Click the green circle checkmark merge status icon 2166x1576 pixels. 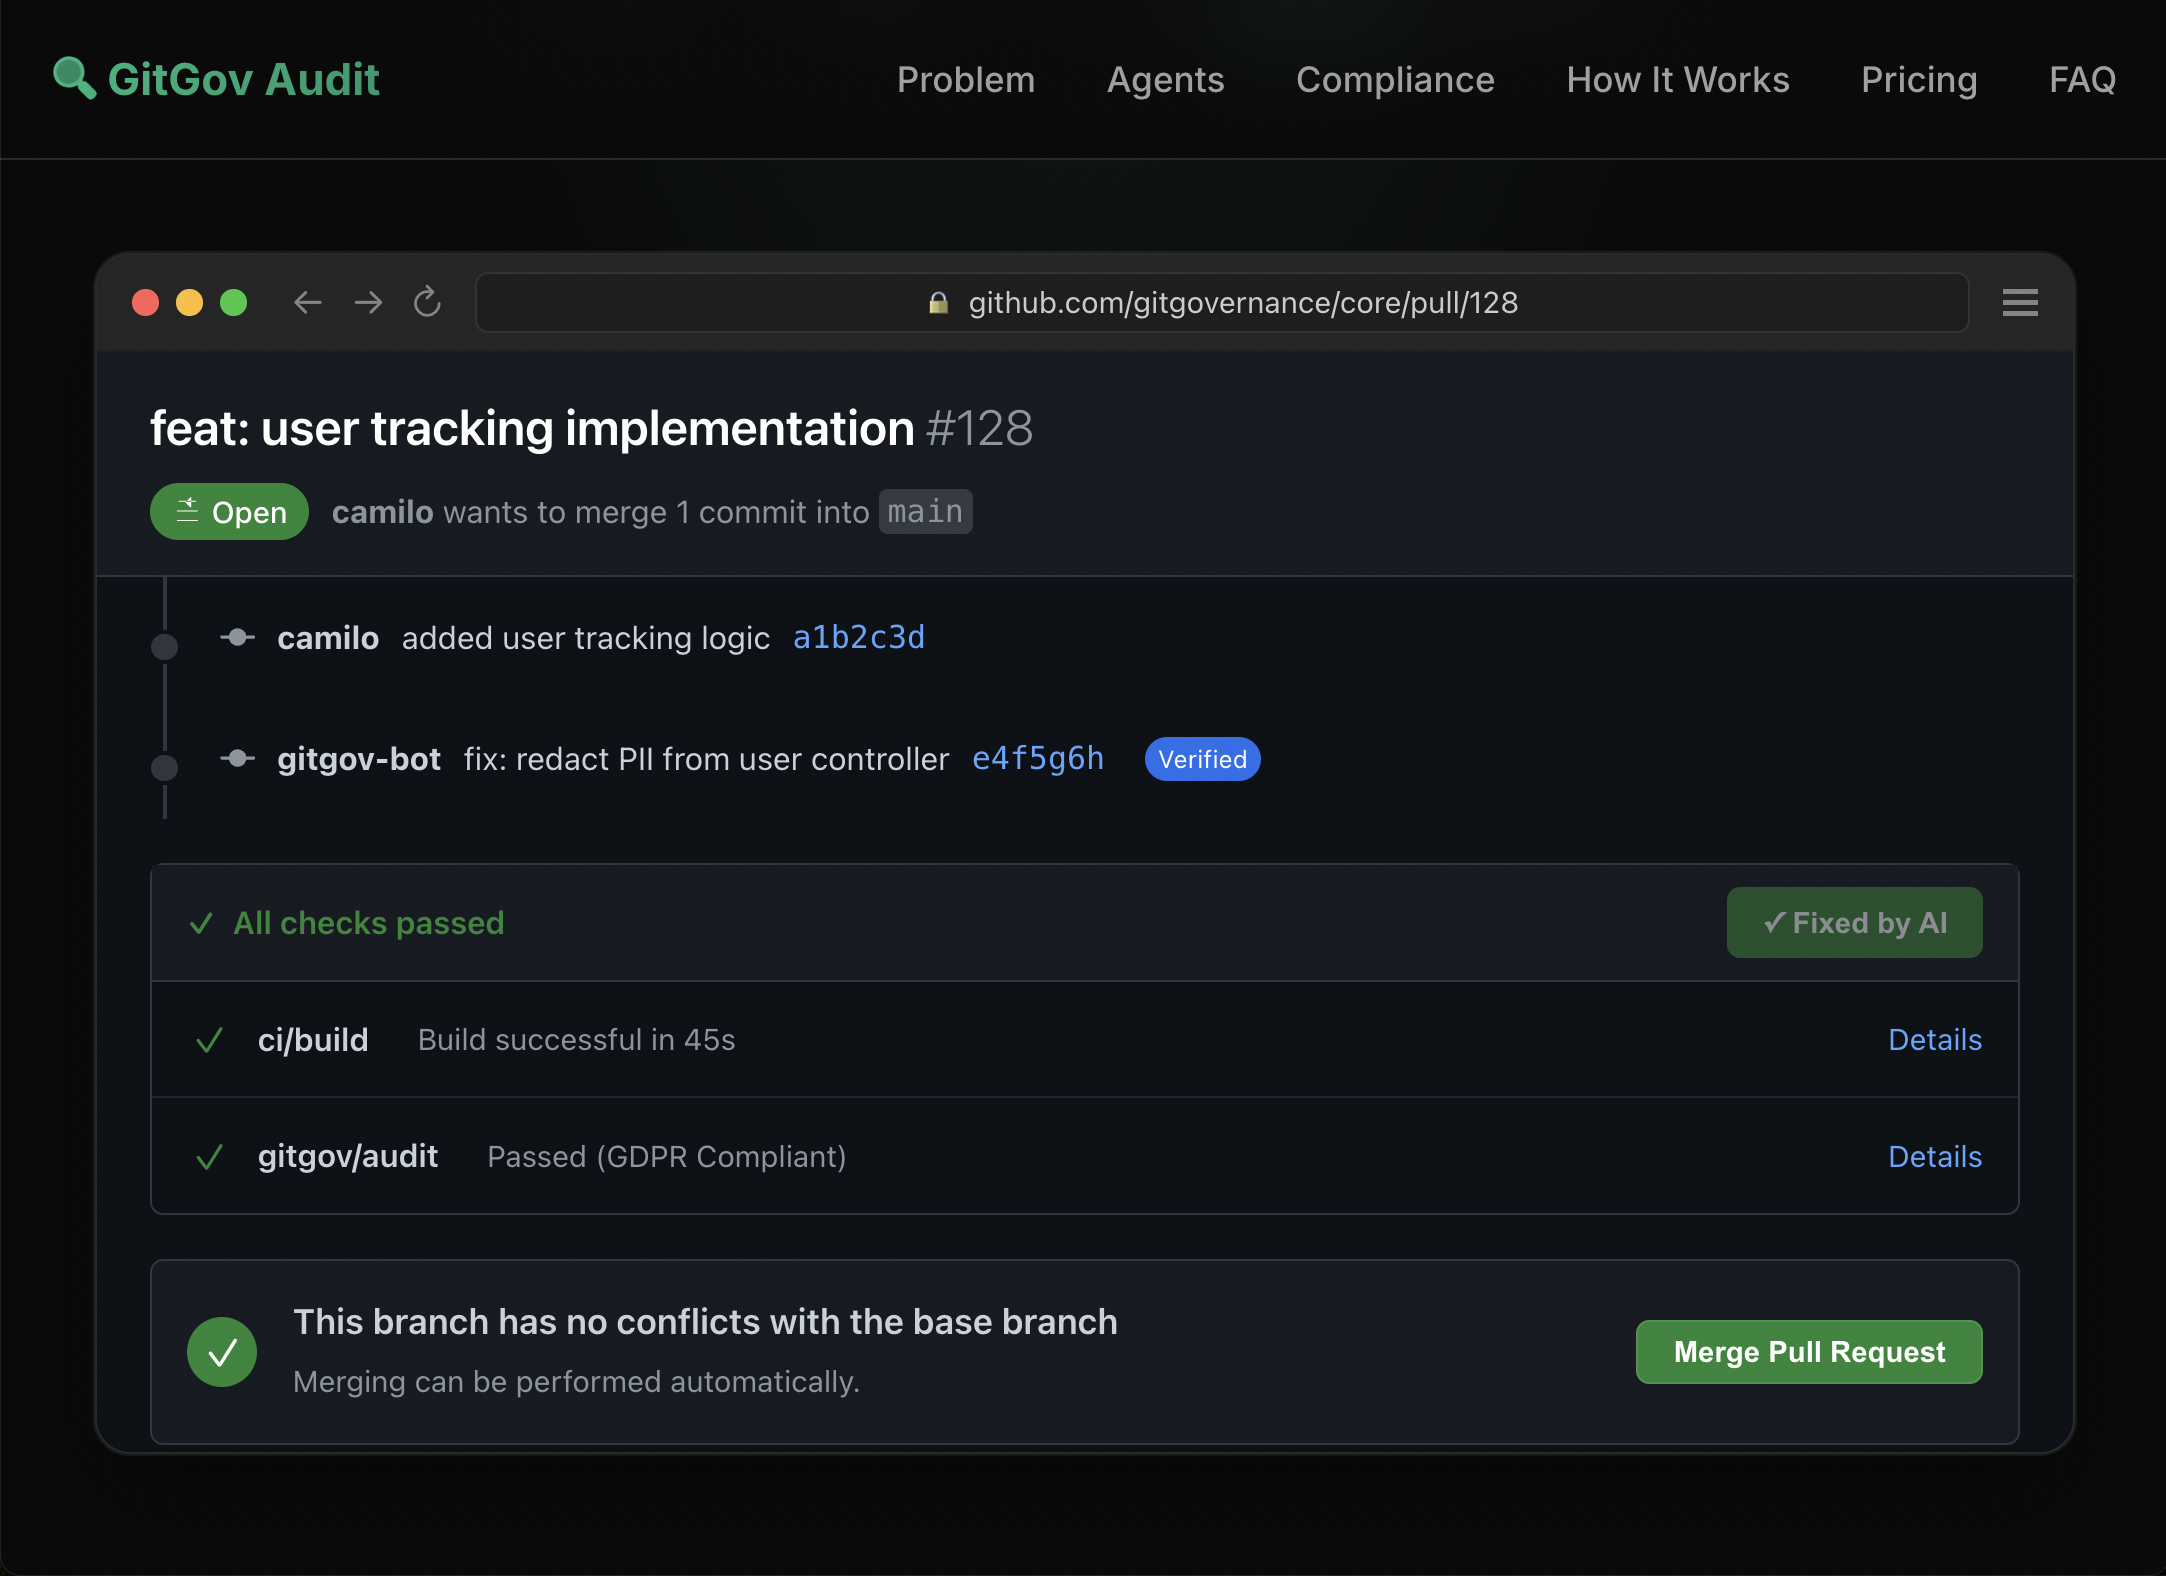[x=222, y=1351]
